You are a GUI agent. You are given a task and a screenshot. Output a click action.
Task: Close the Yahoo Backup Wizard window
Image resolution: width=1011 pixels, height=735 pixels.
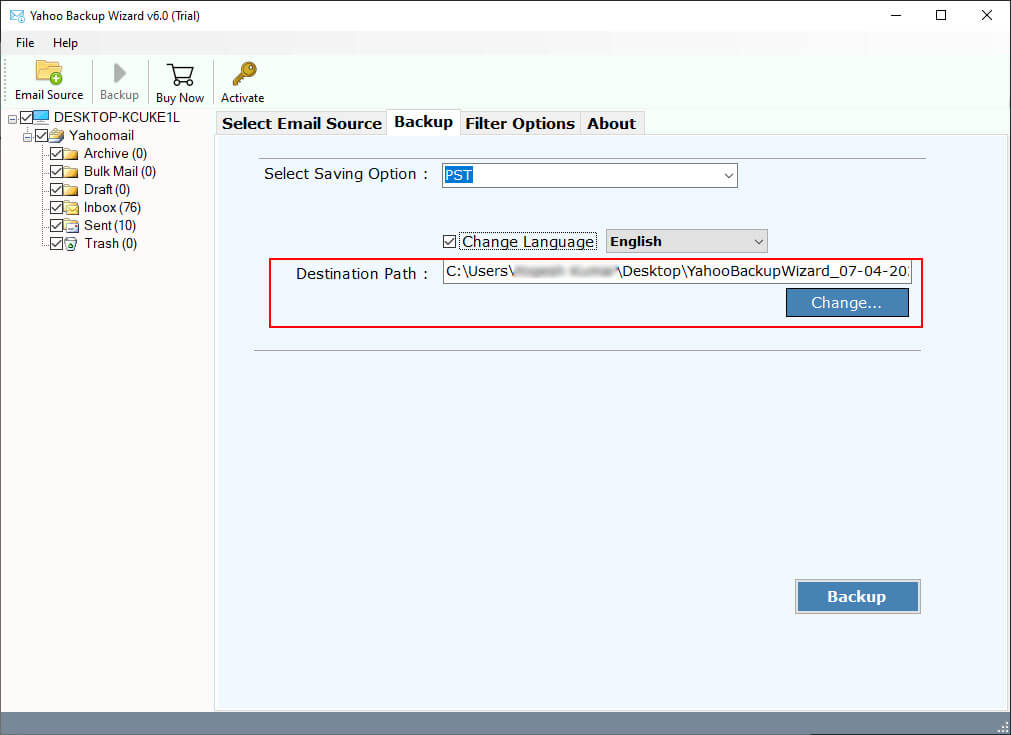[986, 15]
